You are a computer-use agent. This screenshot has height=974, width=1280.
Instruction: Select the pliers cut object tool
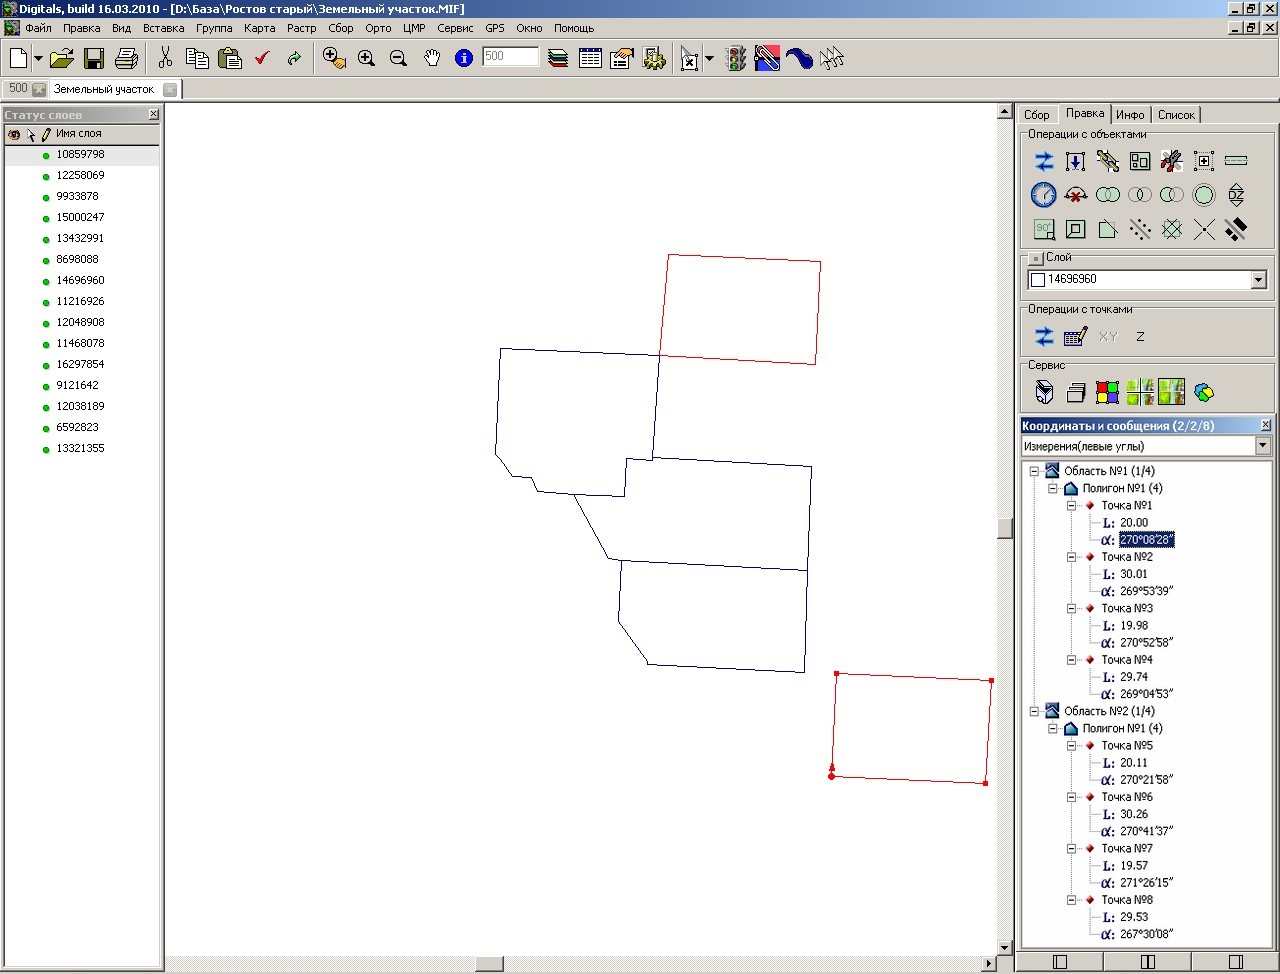pos(1172,161)
